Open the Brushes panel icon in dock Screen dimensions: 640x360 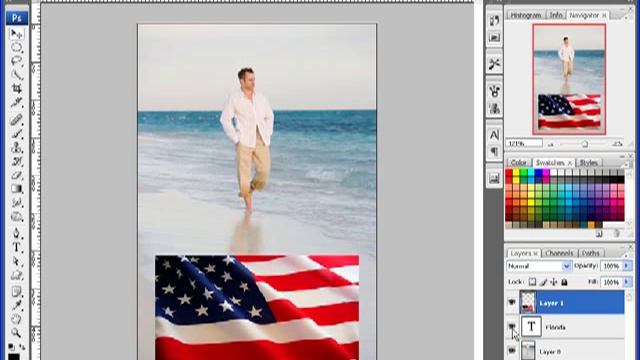click(x=494, y=91)
